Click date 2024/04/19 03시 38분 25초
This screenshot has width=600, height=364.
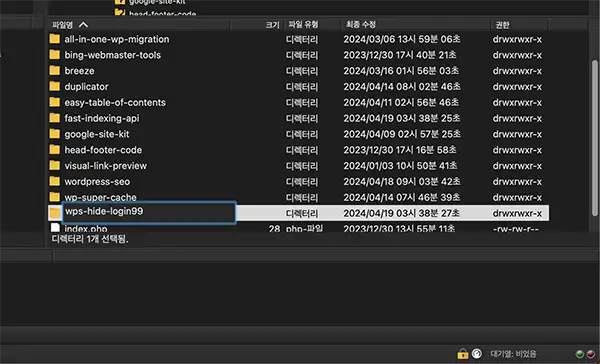[402, 118]
